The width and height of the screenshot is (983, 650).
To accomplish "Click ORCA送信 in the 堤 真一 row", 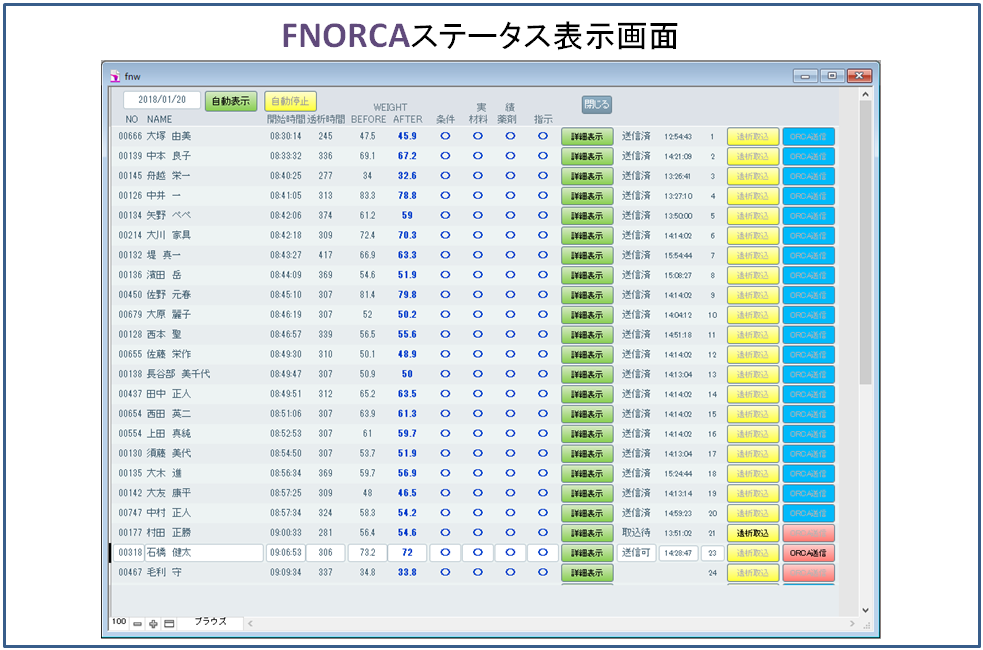I will point(808,256).
